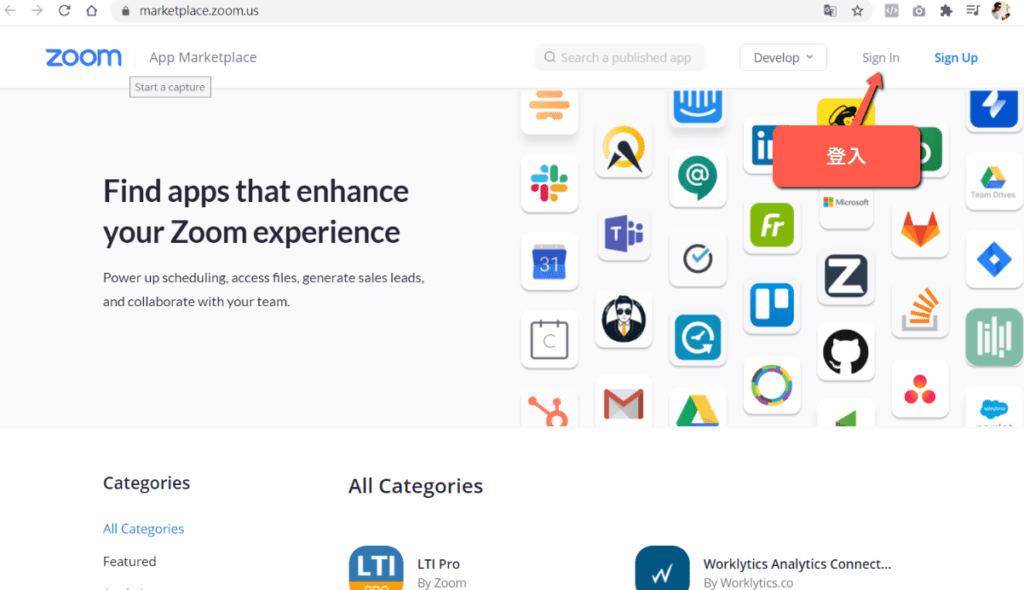Open the sunglasses man avatar app icon
The image size is (1024, 590).
(624, 319)
